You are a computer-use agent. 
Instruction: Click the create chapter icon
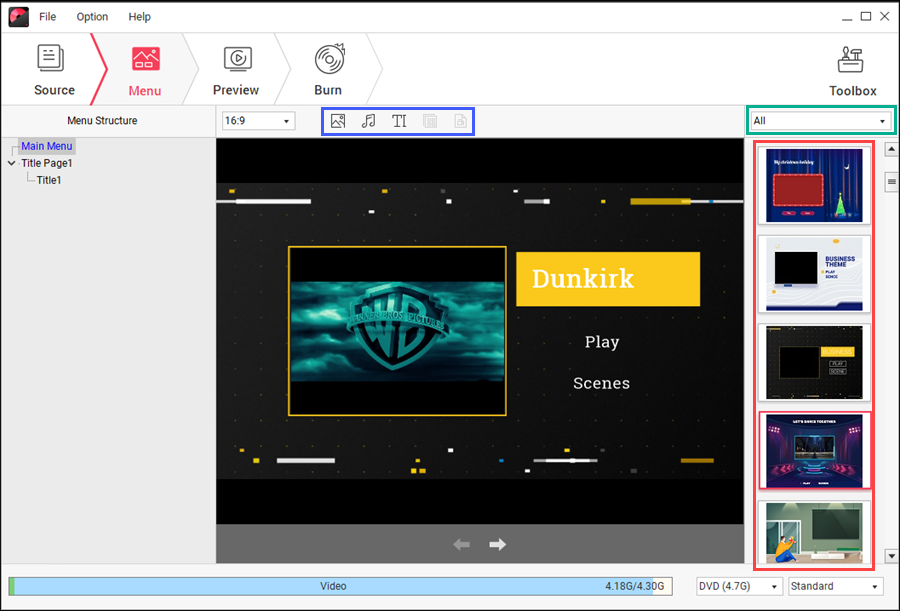point(460,121)
